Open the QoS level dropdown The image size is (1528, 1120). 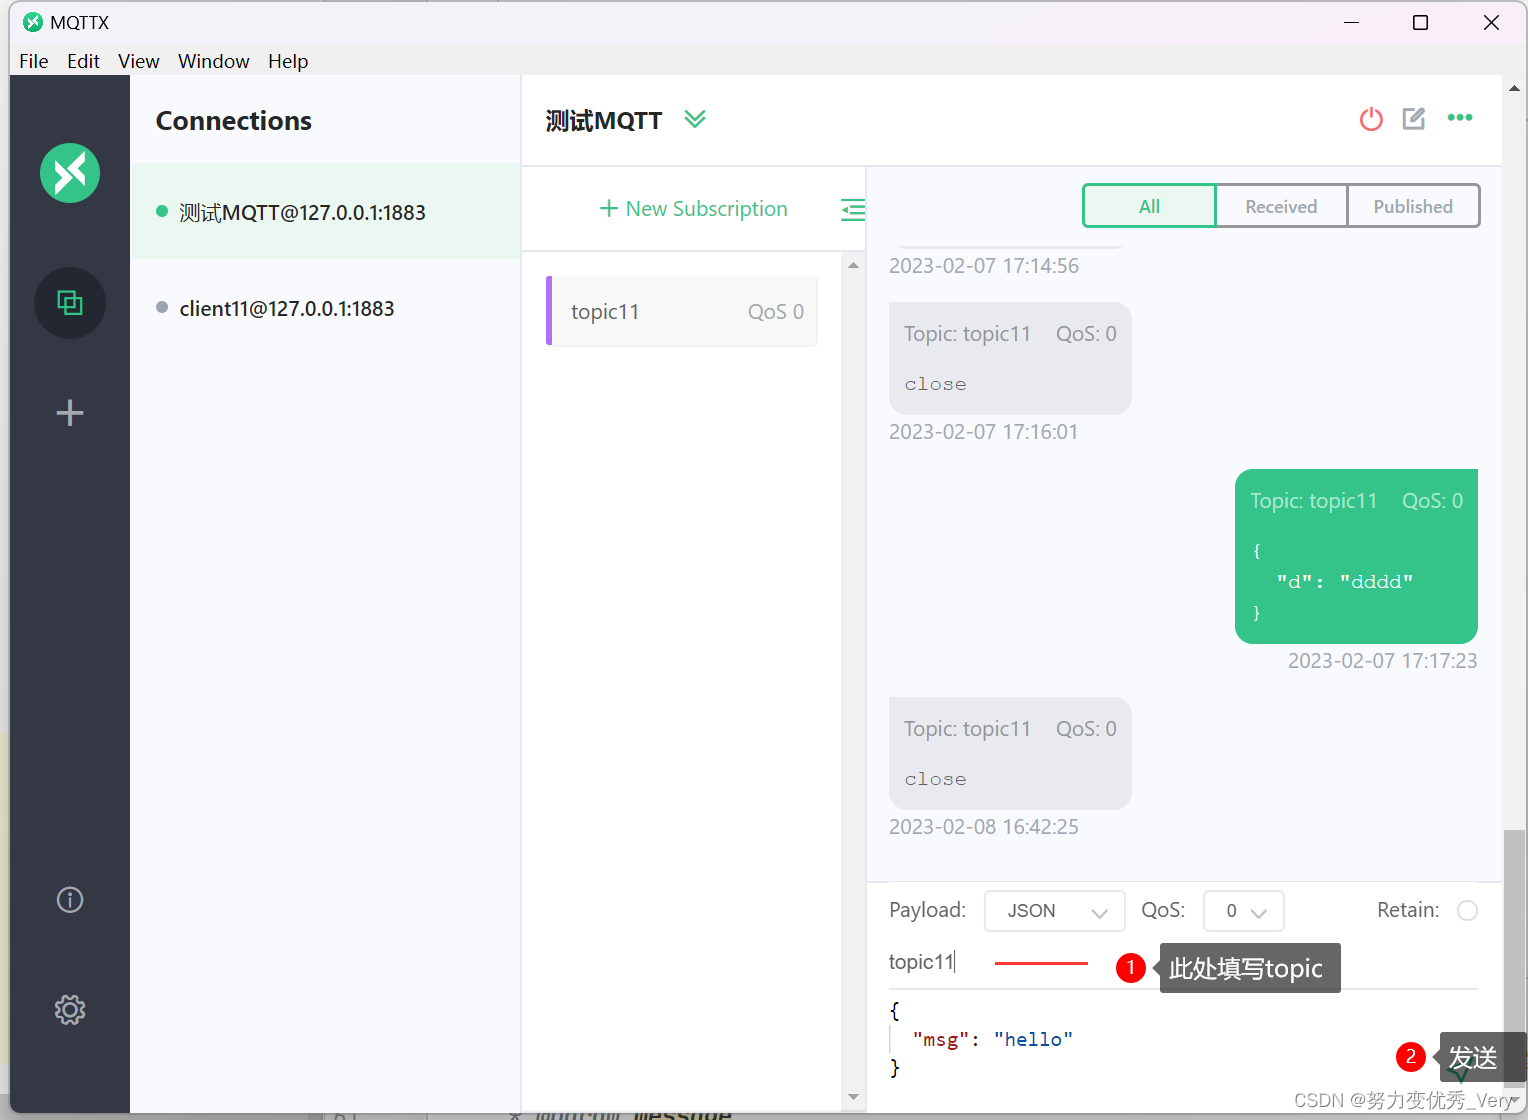click(x=1244, y=911)
